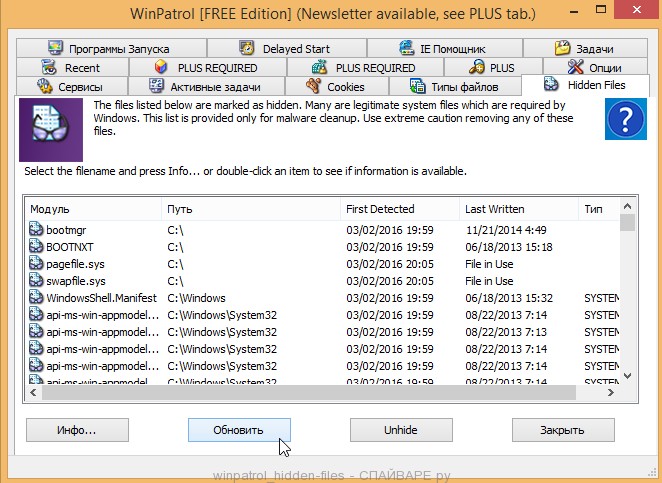Click the horizontal scrollbar right arrow
Screen dimensions: 662x483
610,392
